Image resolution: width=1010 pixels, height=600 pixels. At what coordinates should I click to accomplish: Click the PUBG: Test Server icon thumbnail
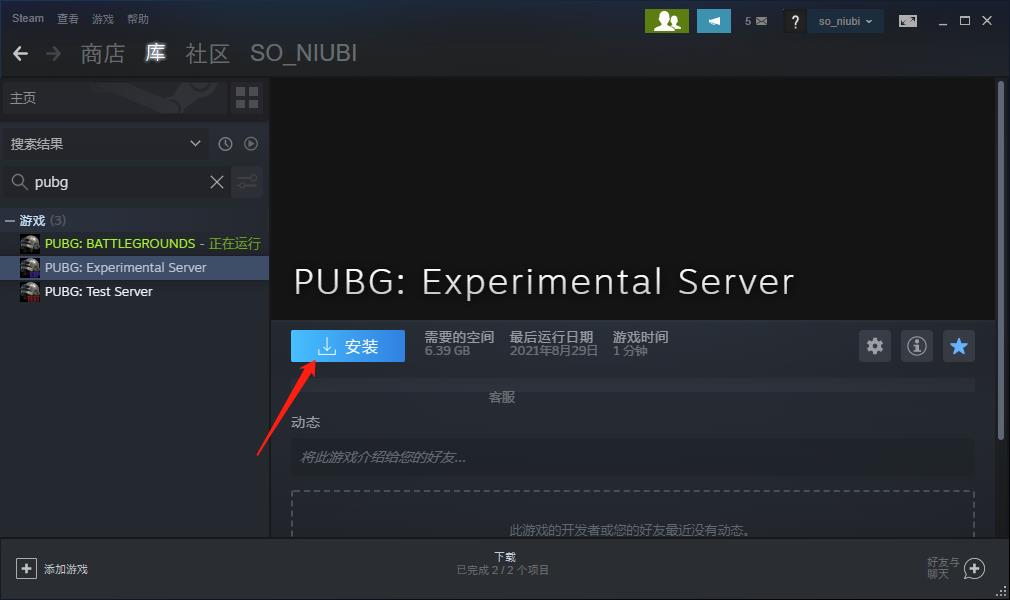(x=30, y=291)
